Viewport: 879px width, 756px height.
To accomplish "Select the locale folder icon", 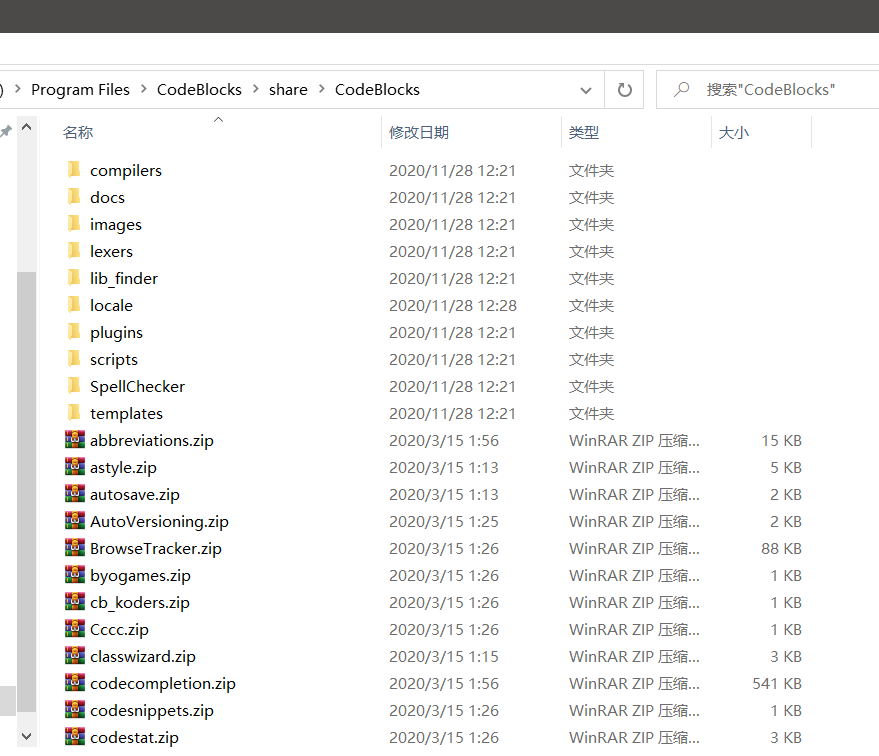I will click(74, 304).
